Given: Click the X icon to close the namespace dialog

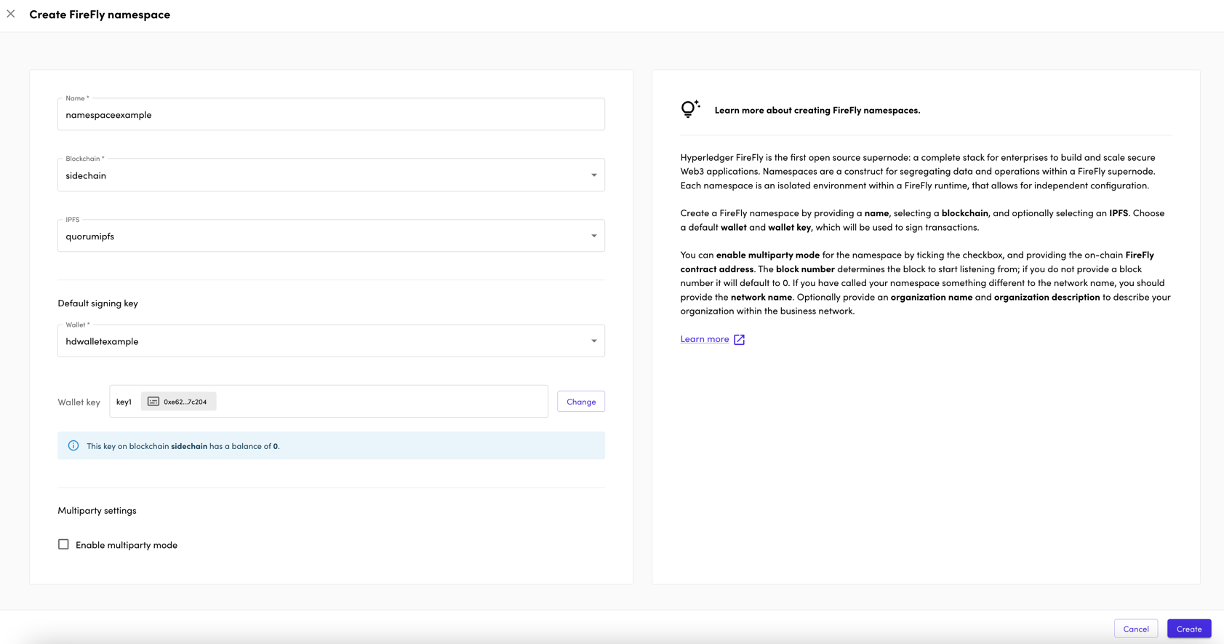Looking at the screenshot, I should coord(10,14).
